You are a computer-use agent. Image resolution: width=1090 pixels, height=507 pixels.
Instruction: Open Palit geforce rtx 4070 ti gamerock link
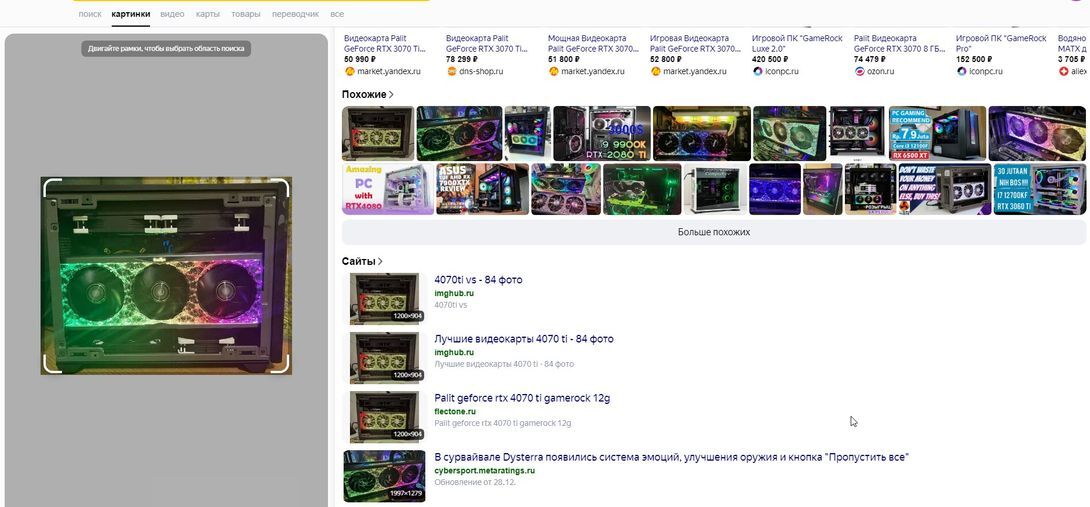521,398
